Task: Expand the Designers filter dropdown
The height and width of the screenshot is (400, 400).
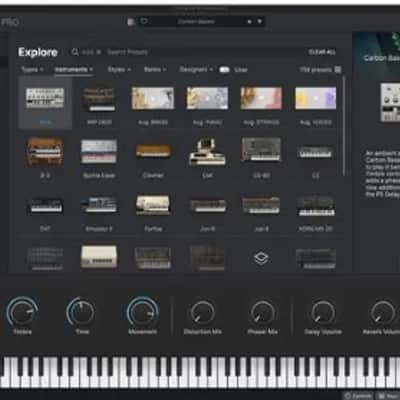Action: point(196,70)
